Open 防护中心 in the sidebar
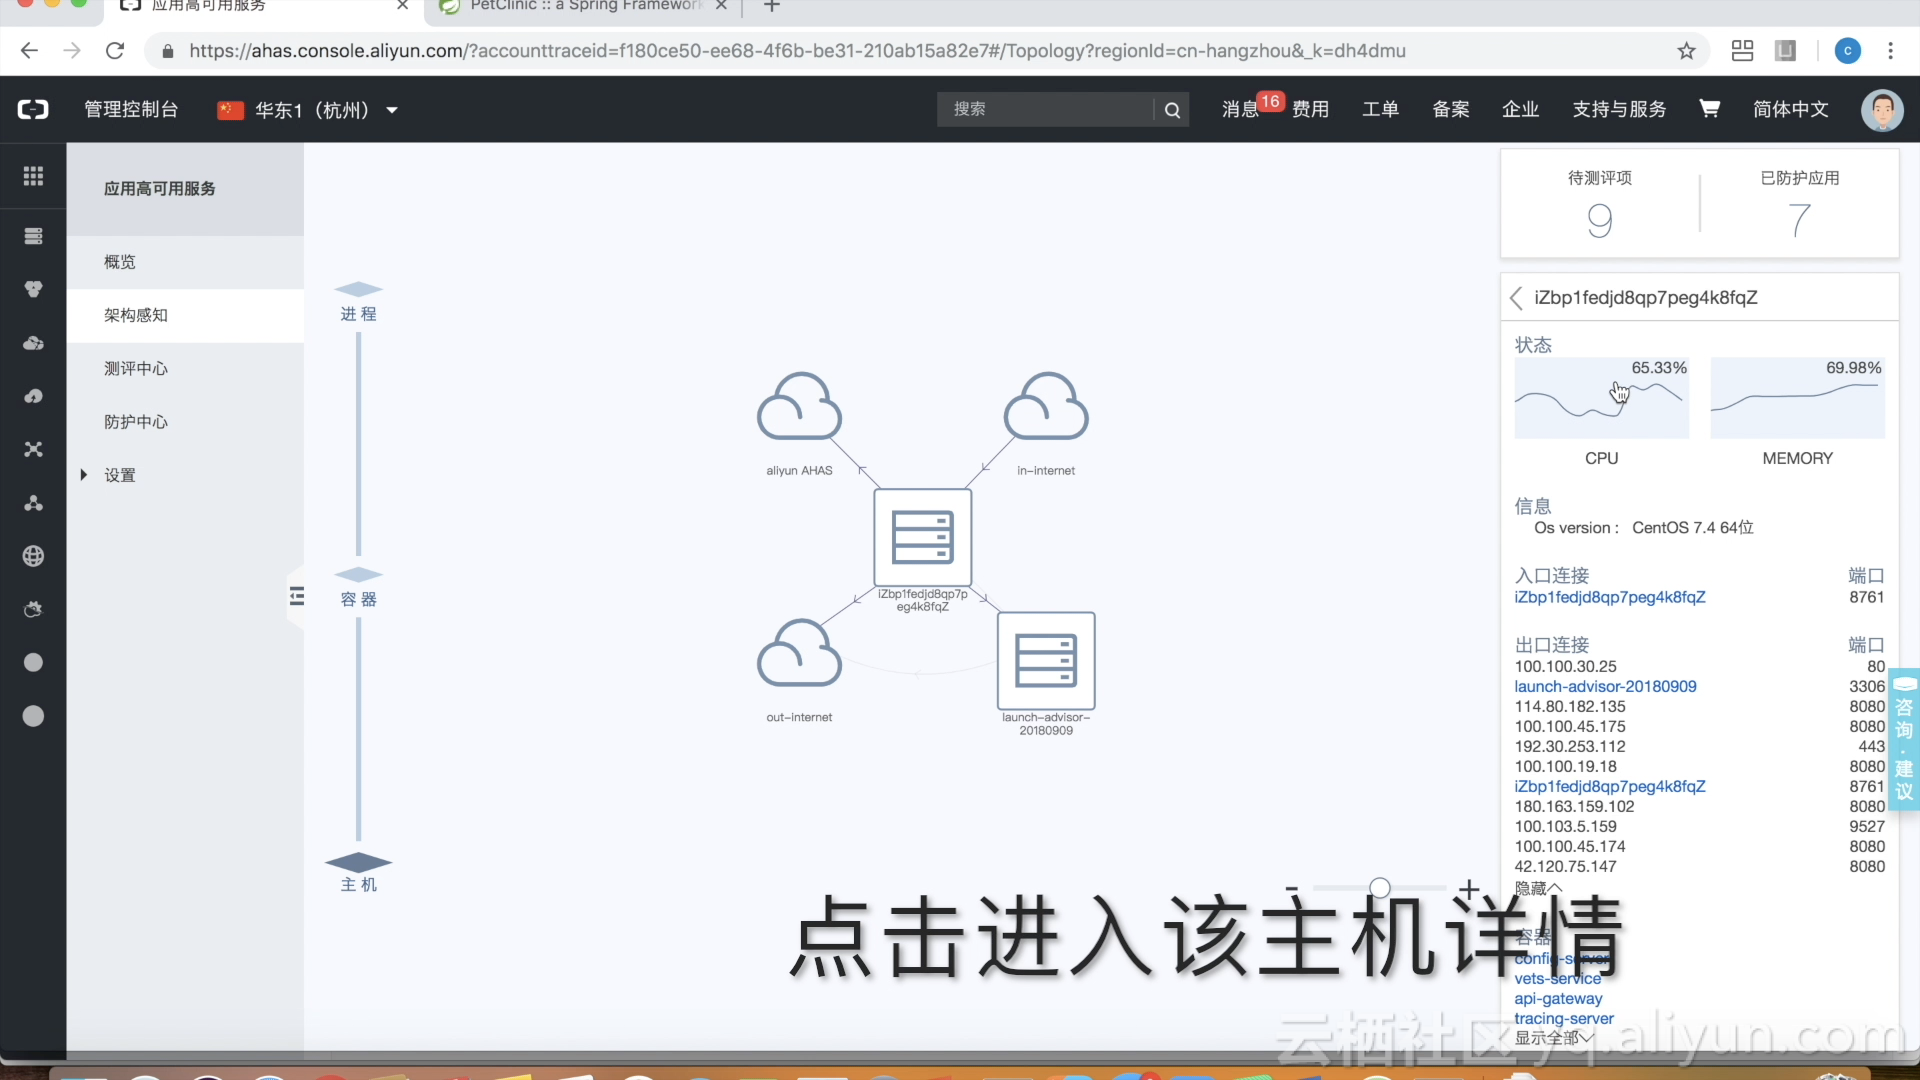 click(x=136, y=422)
